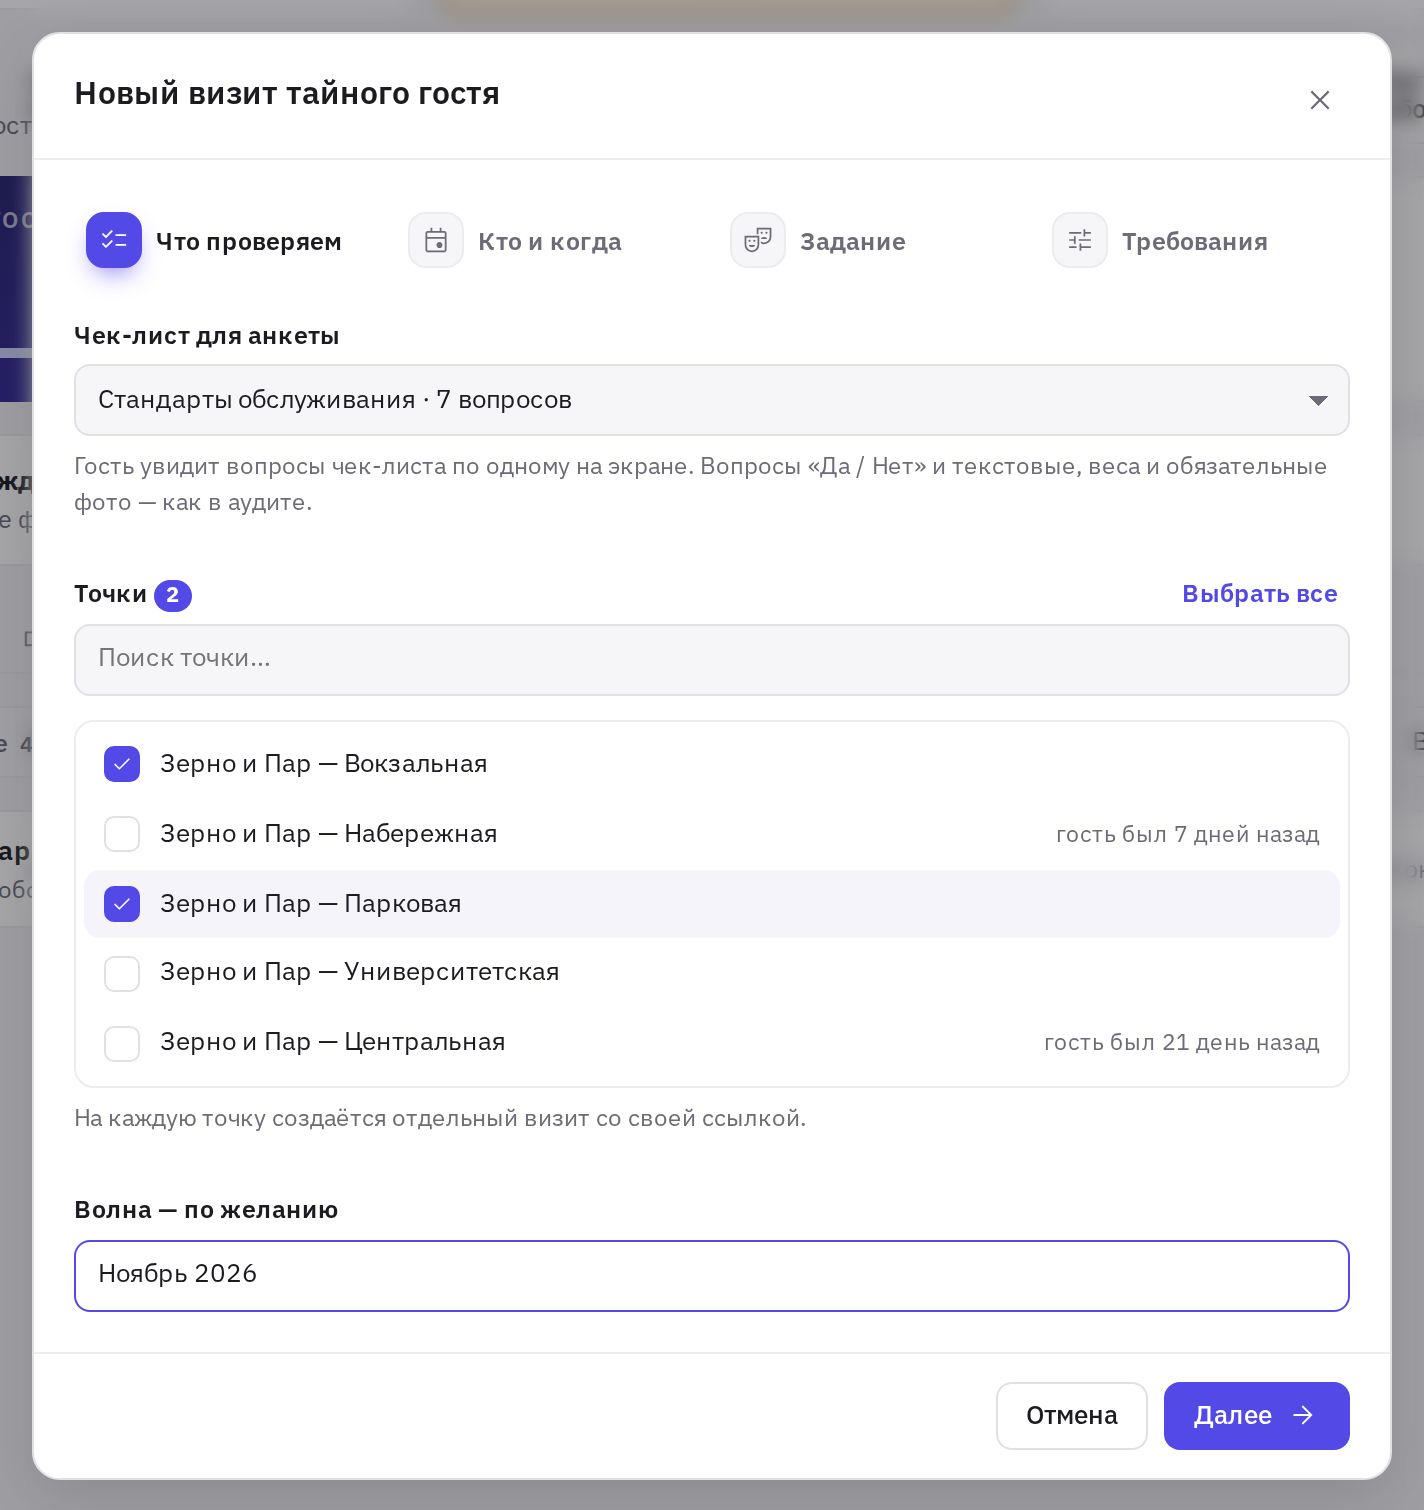Click the Зерно и Пар — Набережная label
Screen dimensions: 1424x1510
[x=329, y=834]
